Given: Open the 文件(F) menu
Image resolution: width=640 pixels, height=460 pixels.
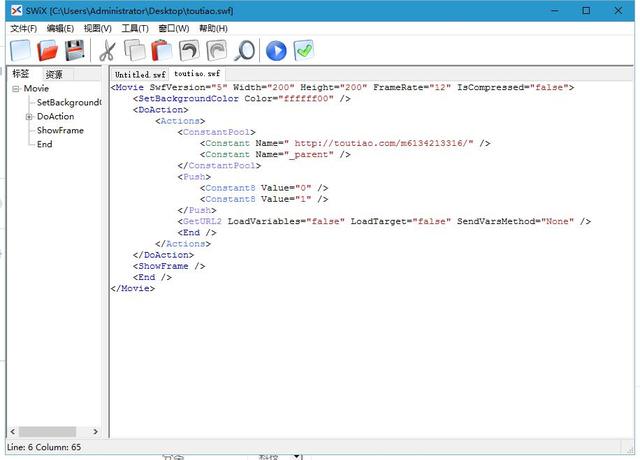Looking at the screenshot, I should [x=23, y=28].
